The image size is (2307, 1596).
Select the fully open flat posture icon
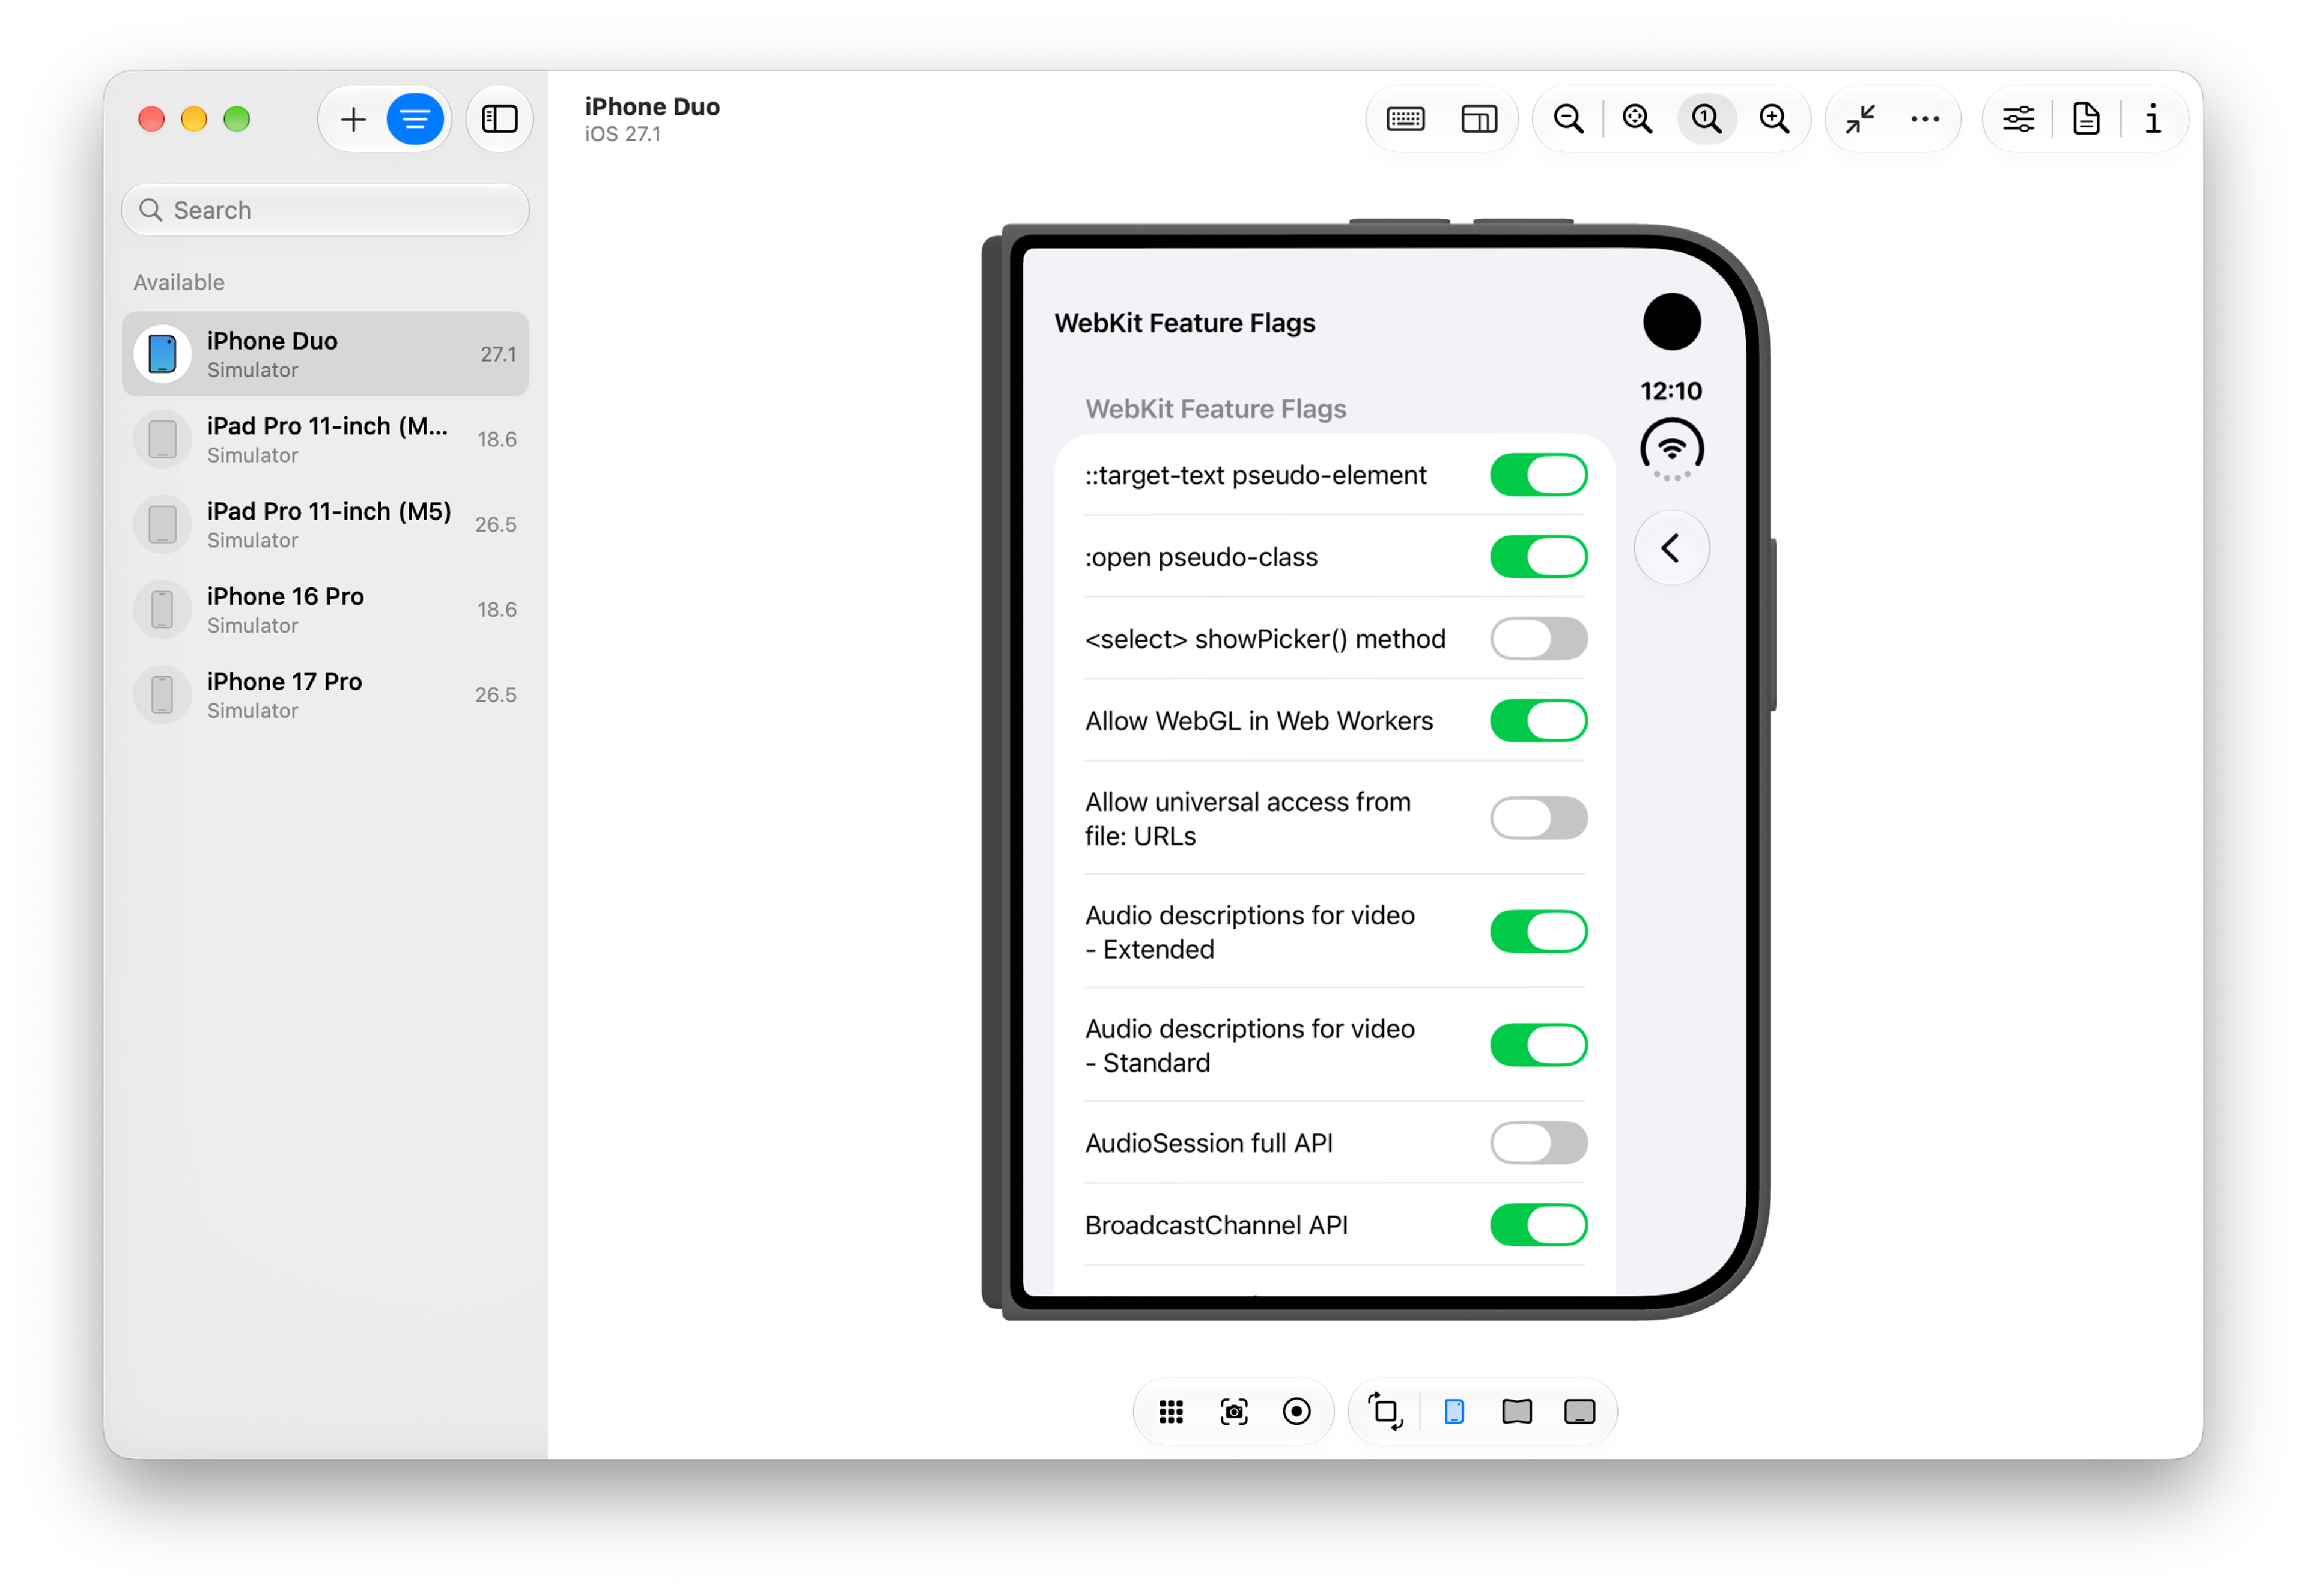[1580, 1412]
